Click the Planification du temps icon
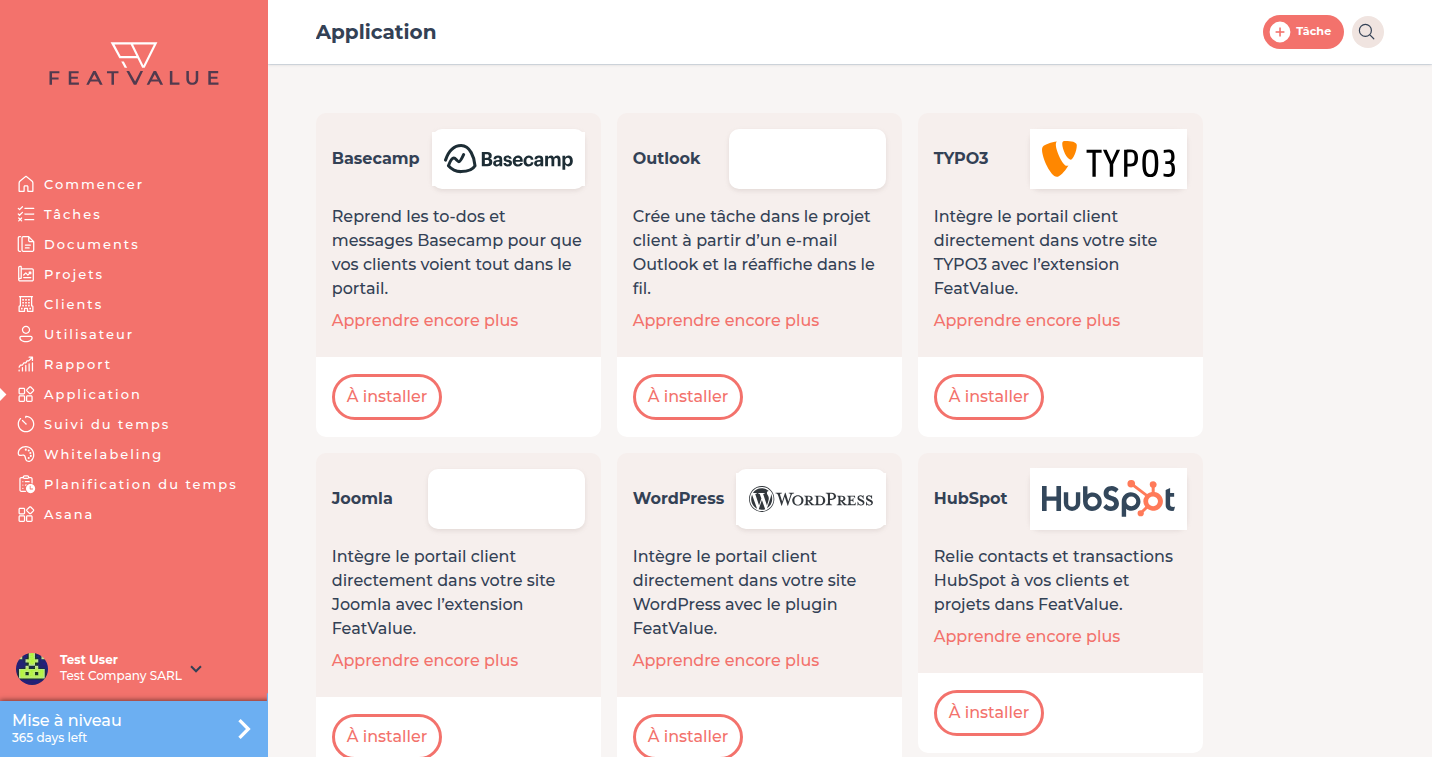 coord(26,484)
